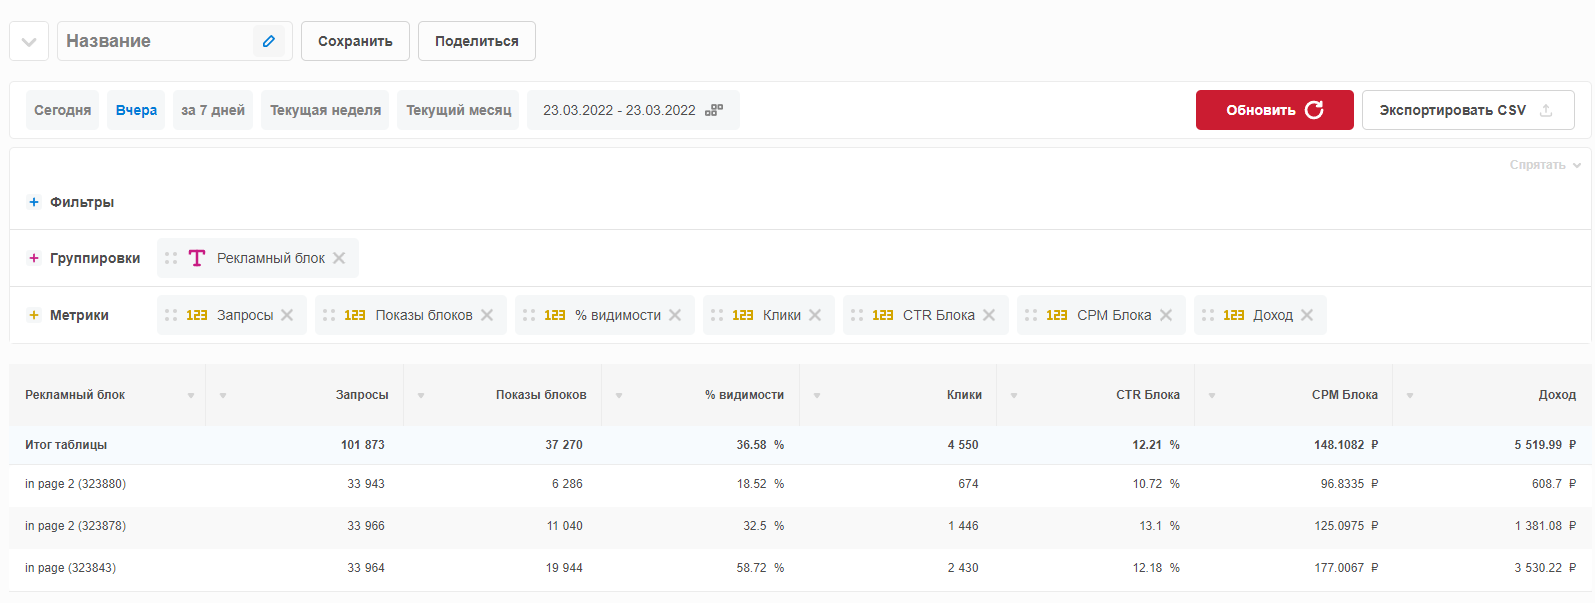
Task: Click the 123 icon on Запросы chip
Action: (197, 315)
